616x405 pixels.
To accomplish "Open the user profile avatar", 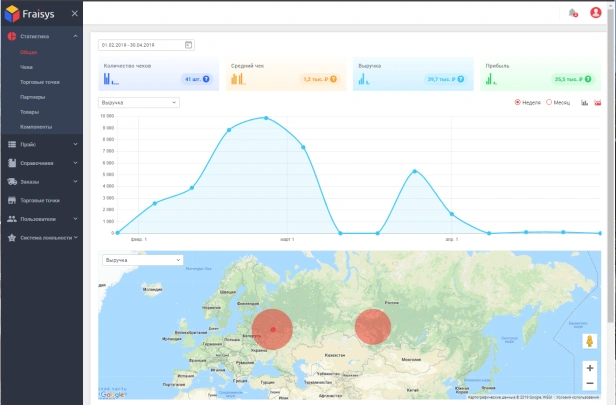I will click(x=596, y=13).
